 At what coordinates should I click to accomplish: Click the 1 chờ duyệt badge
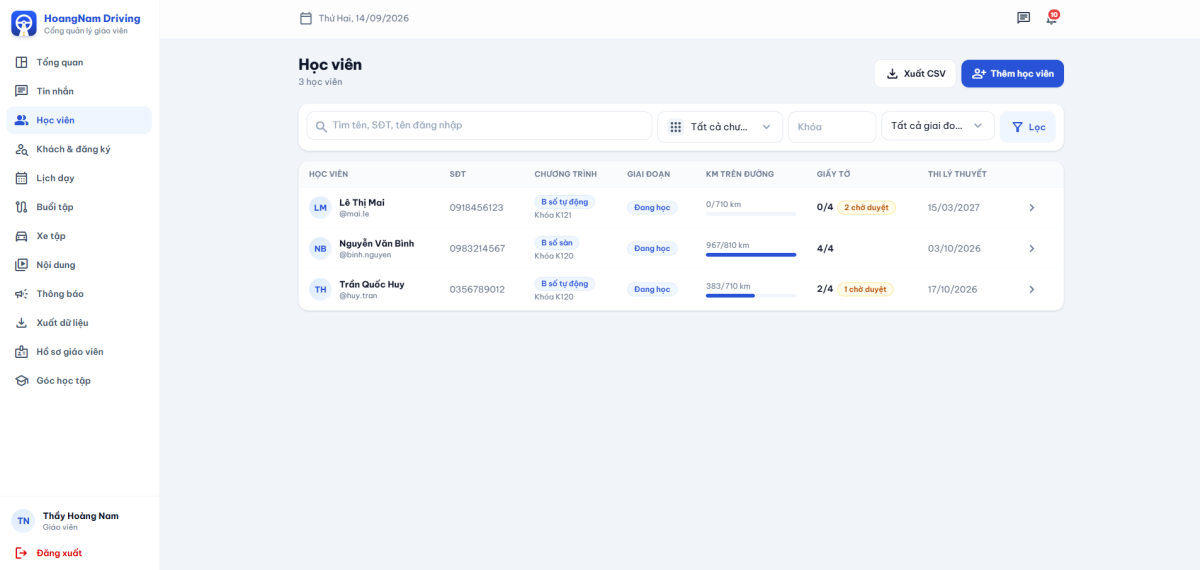[x=865, y=289]
